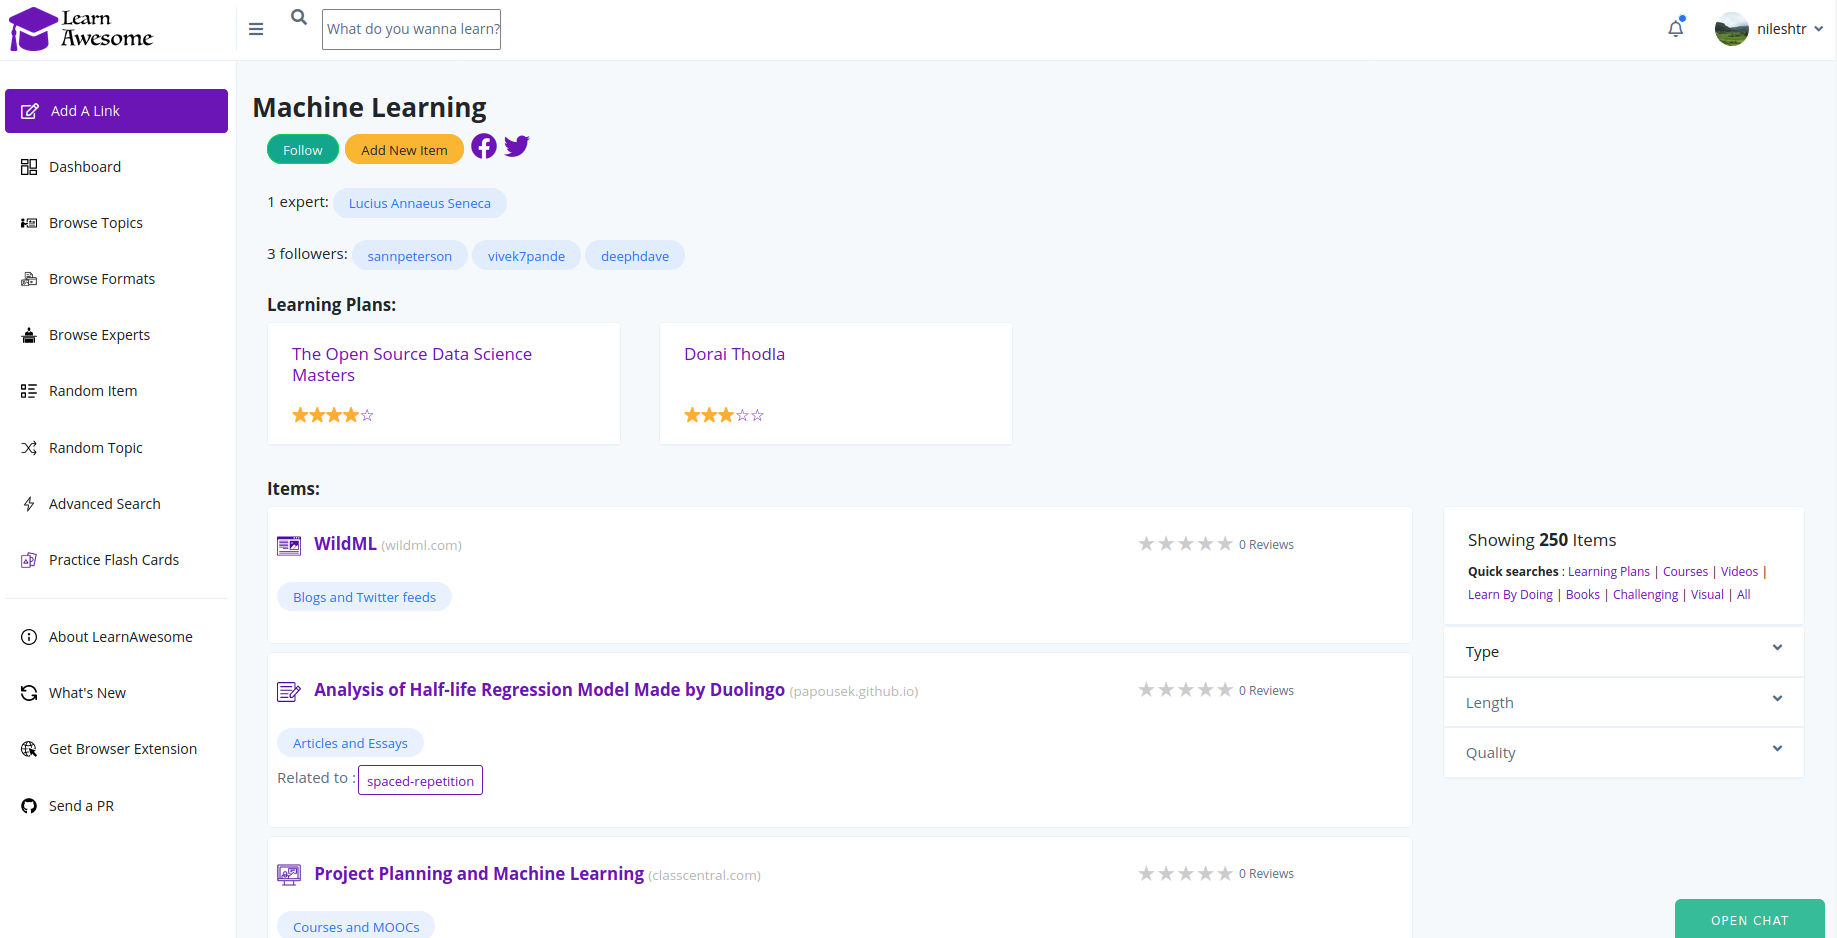Viewport: 1837px width, 938px height.
Task: Click the Add A Link button
Action: click(x=116, y=111)
